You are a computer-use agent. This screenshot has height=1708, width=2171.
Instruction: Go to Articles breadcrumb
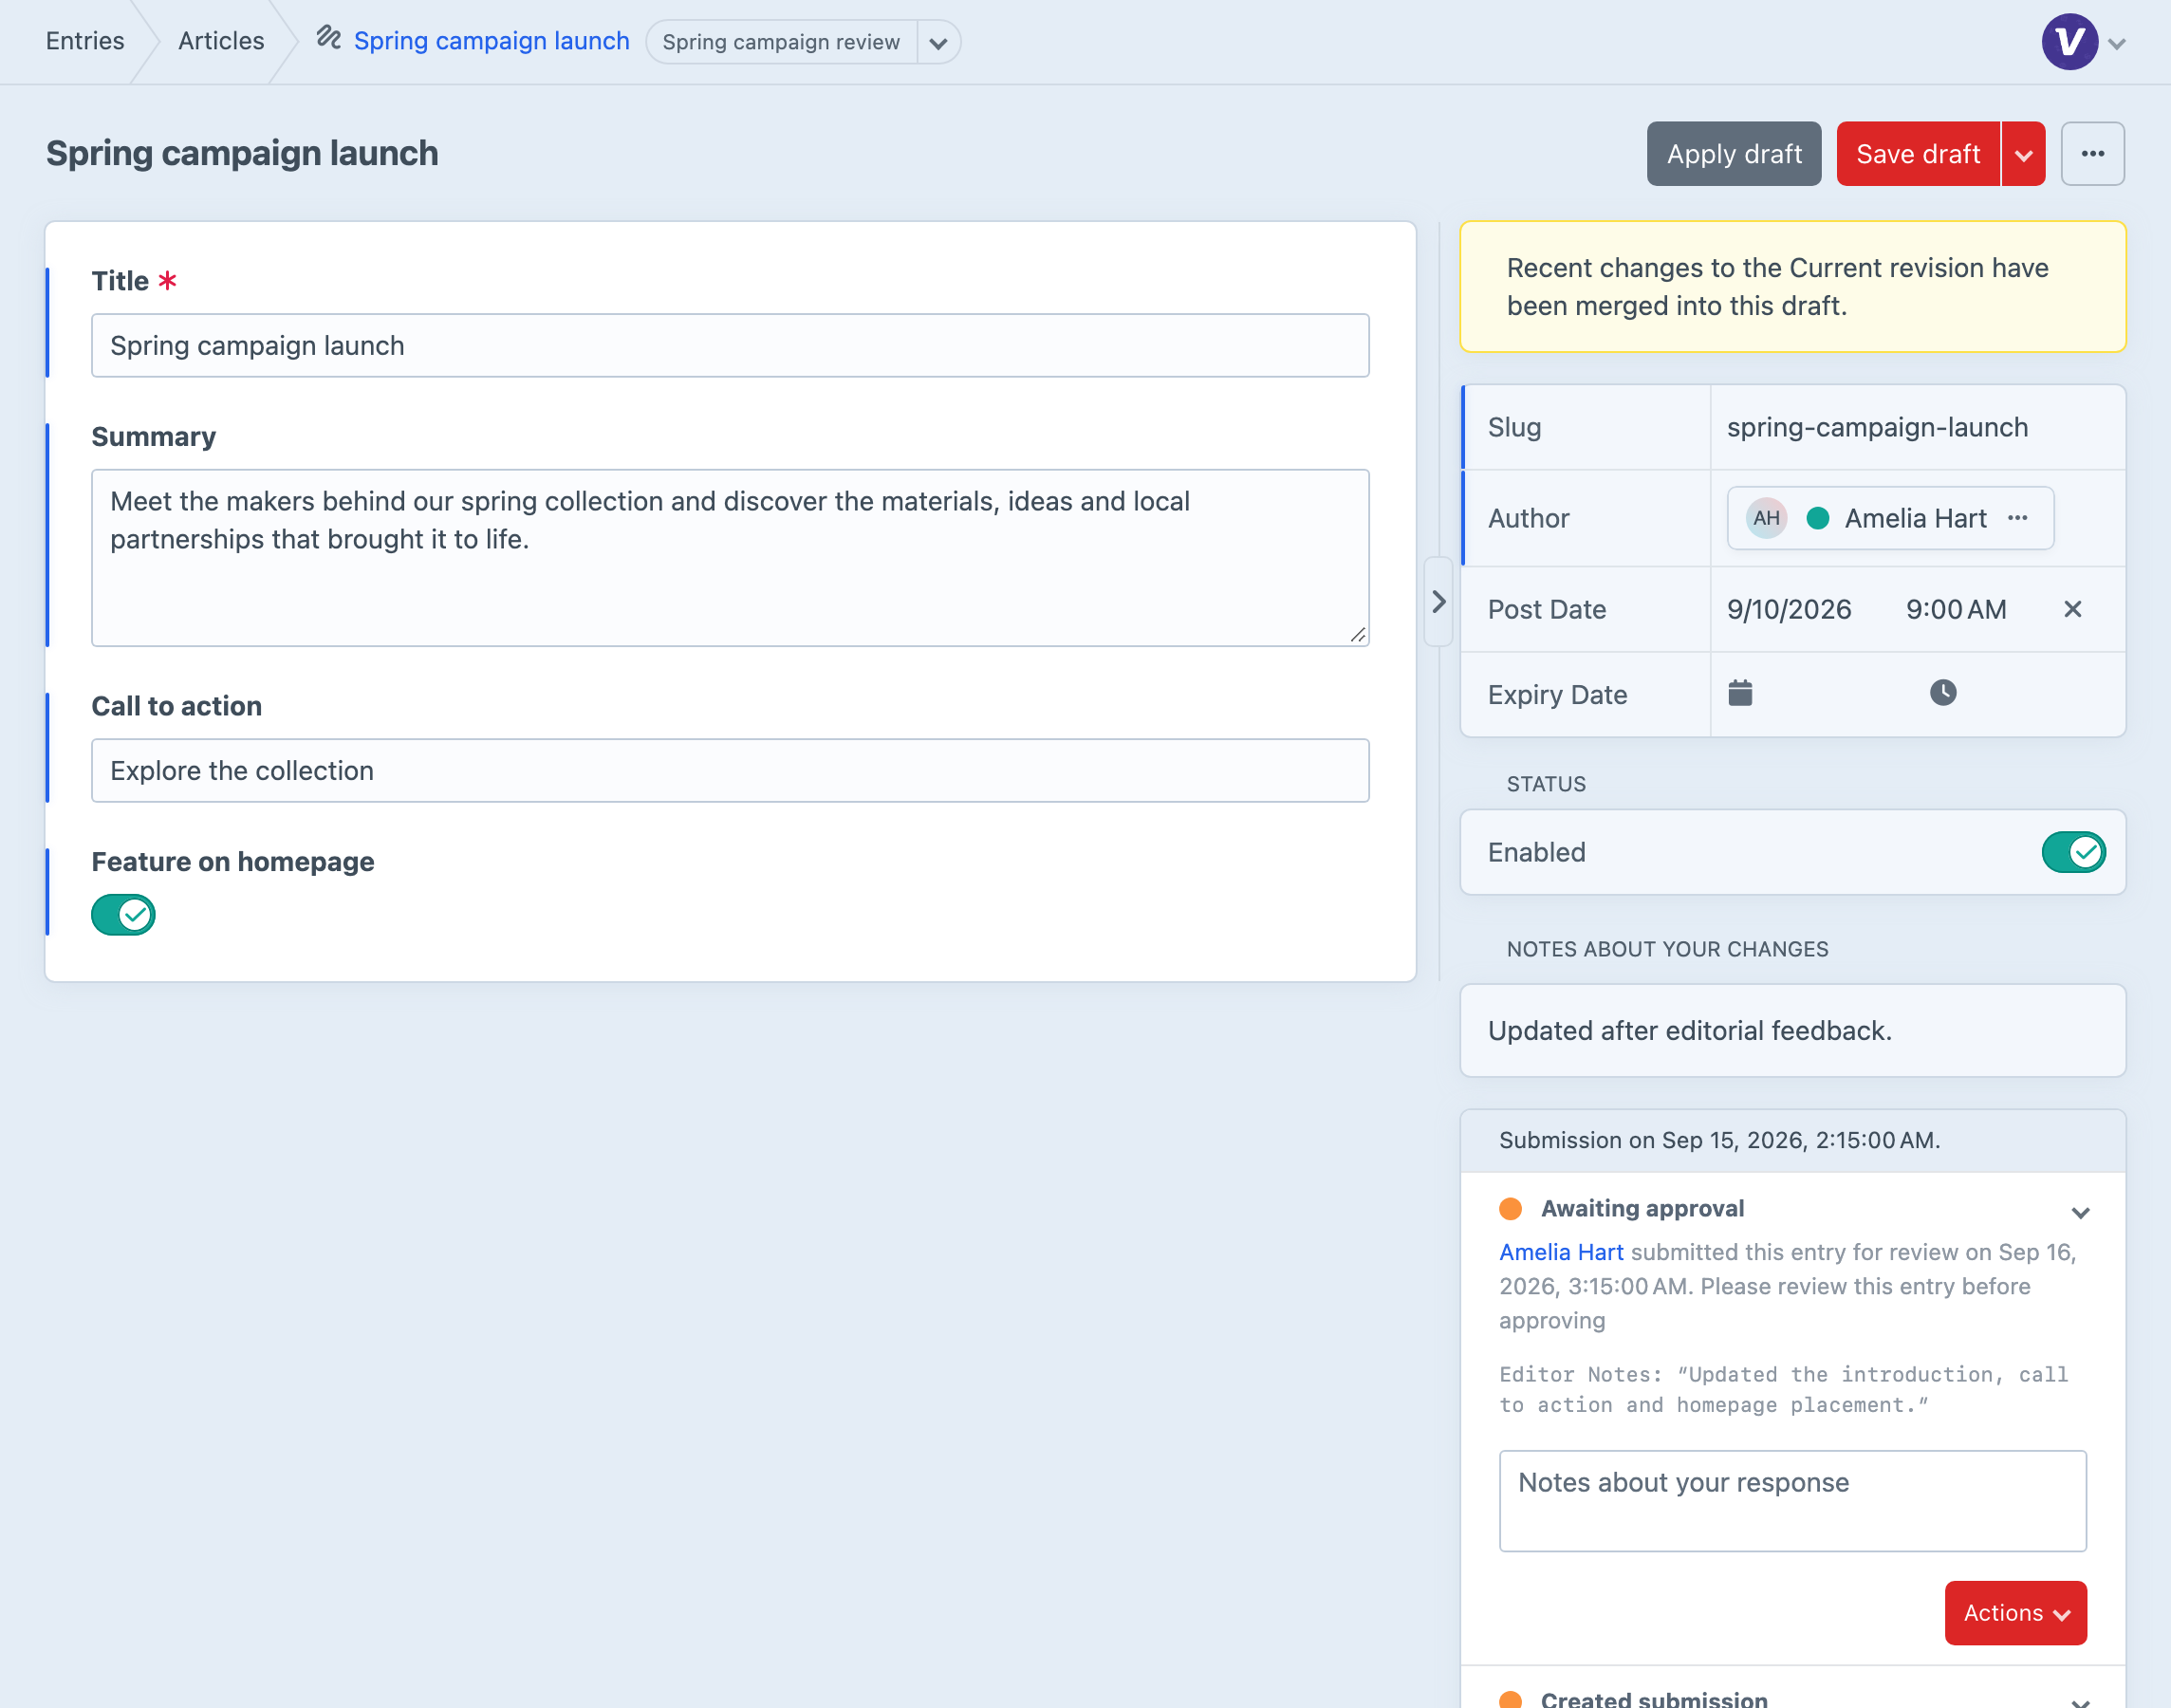221,41
